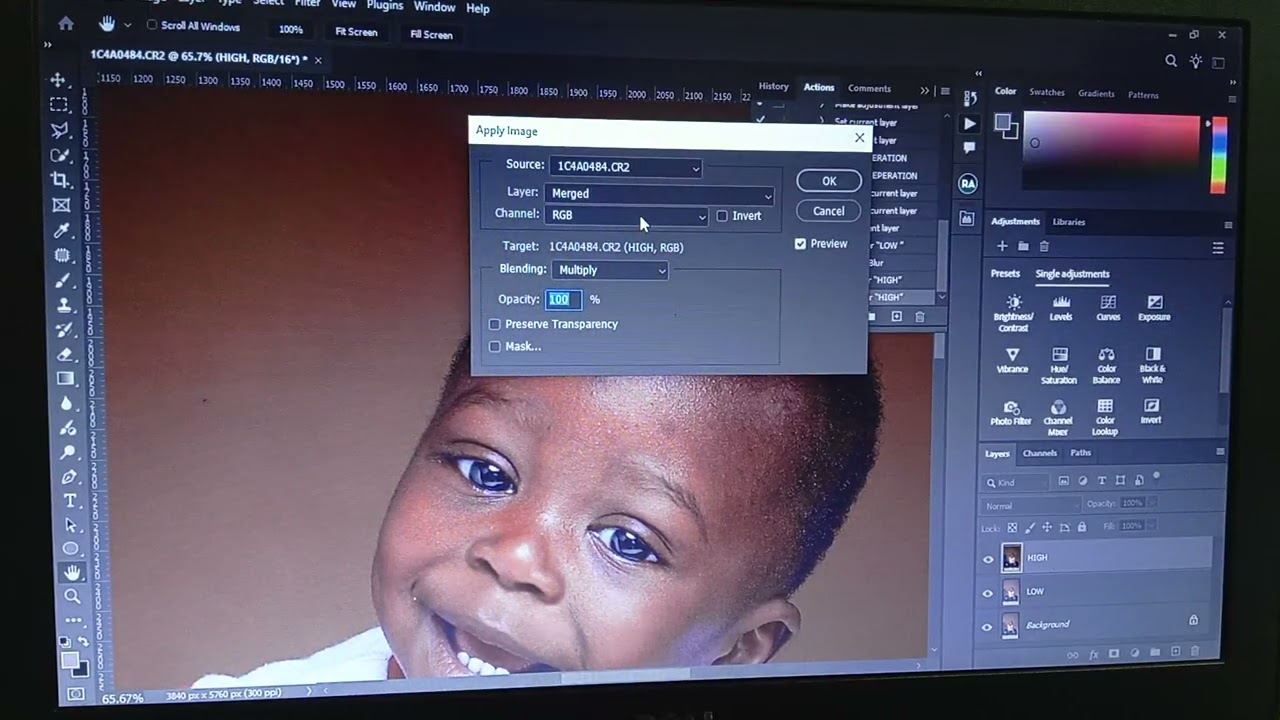Select the Pen tool
The image size is (1280, 720).
69,476
